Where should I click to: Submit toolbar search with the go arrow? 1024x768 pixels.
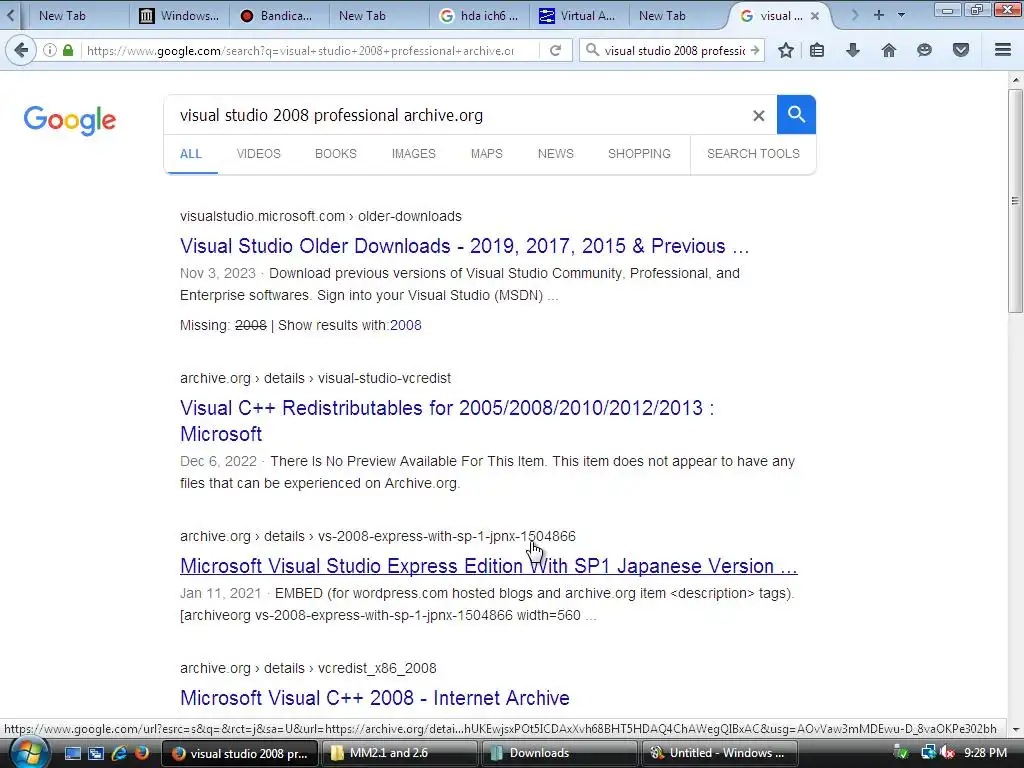(x=755, y=50)
